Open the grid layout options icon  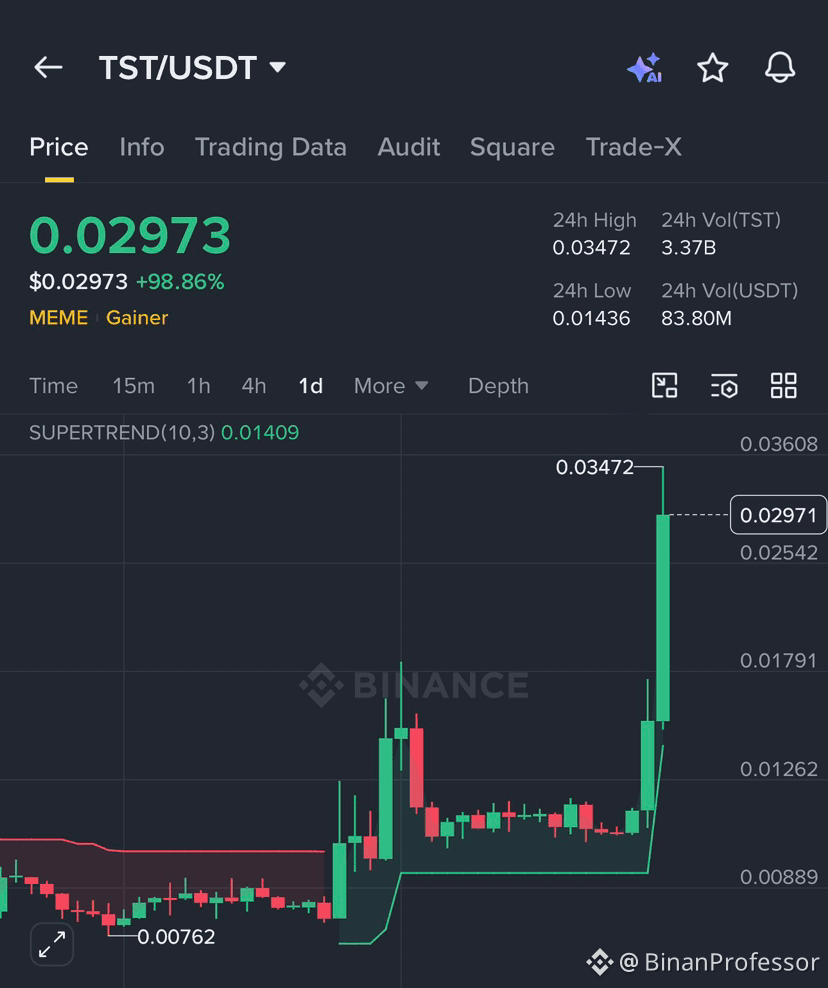point(783,386)
